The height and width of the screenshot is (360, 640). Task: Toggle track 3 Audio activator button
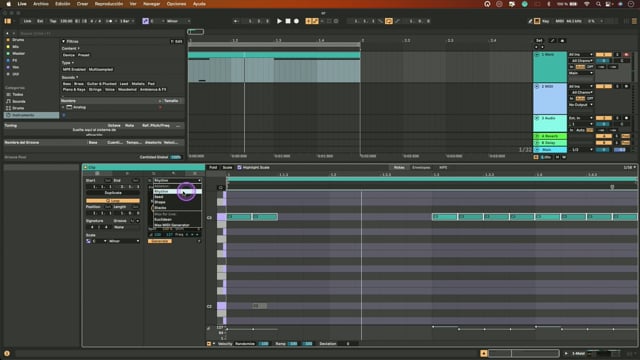pyautogui.click(x=604, y=118)
